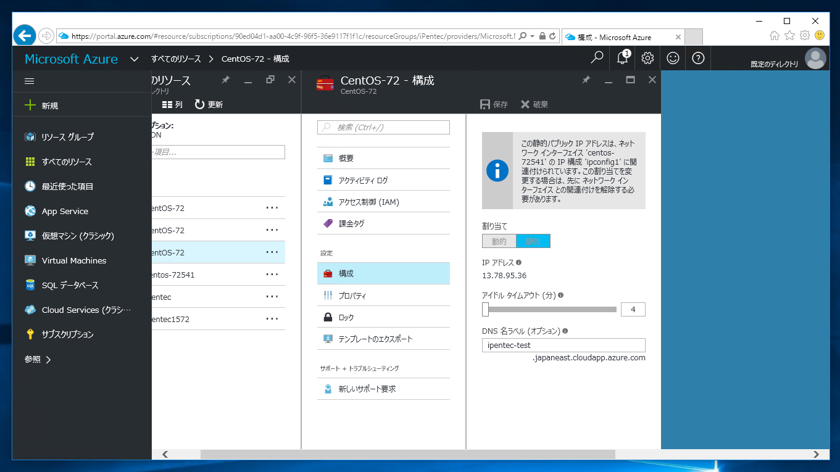The height and width of the screenshot is (472, 840).
Task: Open ellipsis menu for highlighted entOS-72 row
Action: [272, 252]
